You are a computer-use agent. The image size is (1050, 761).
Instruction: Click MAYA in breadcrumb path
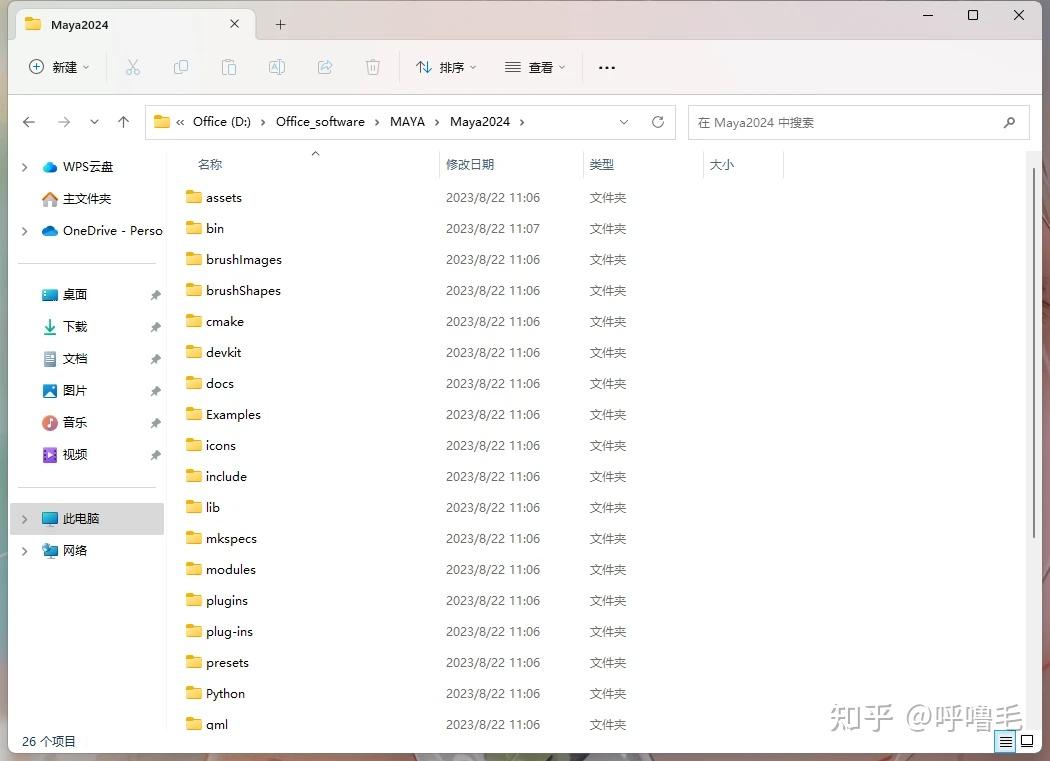[x=407, y=121]
